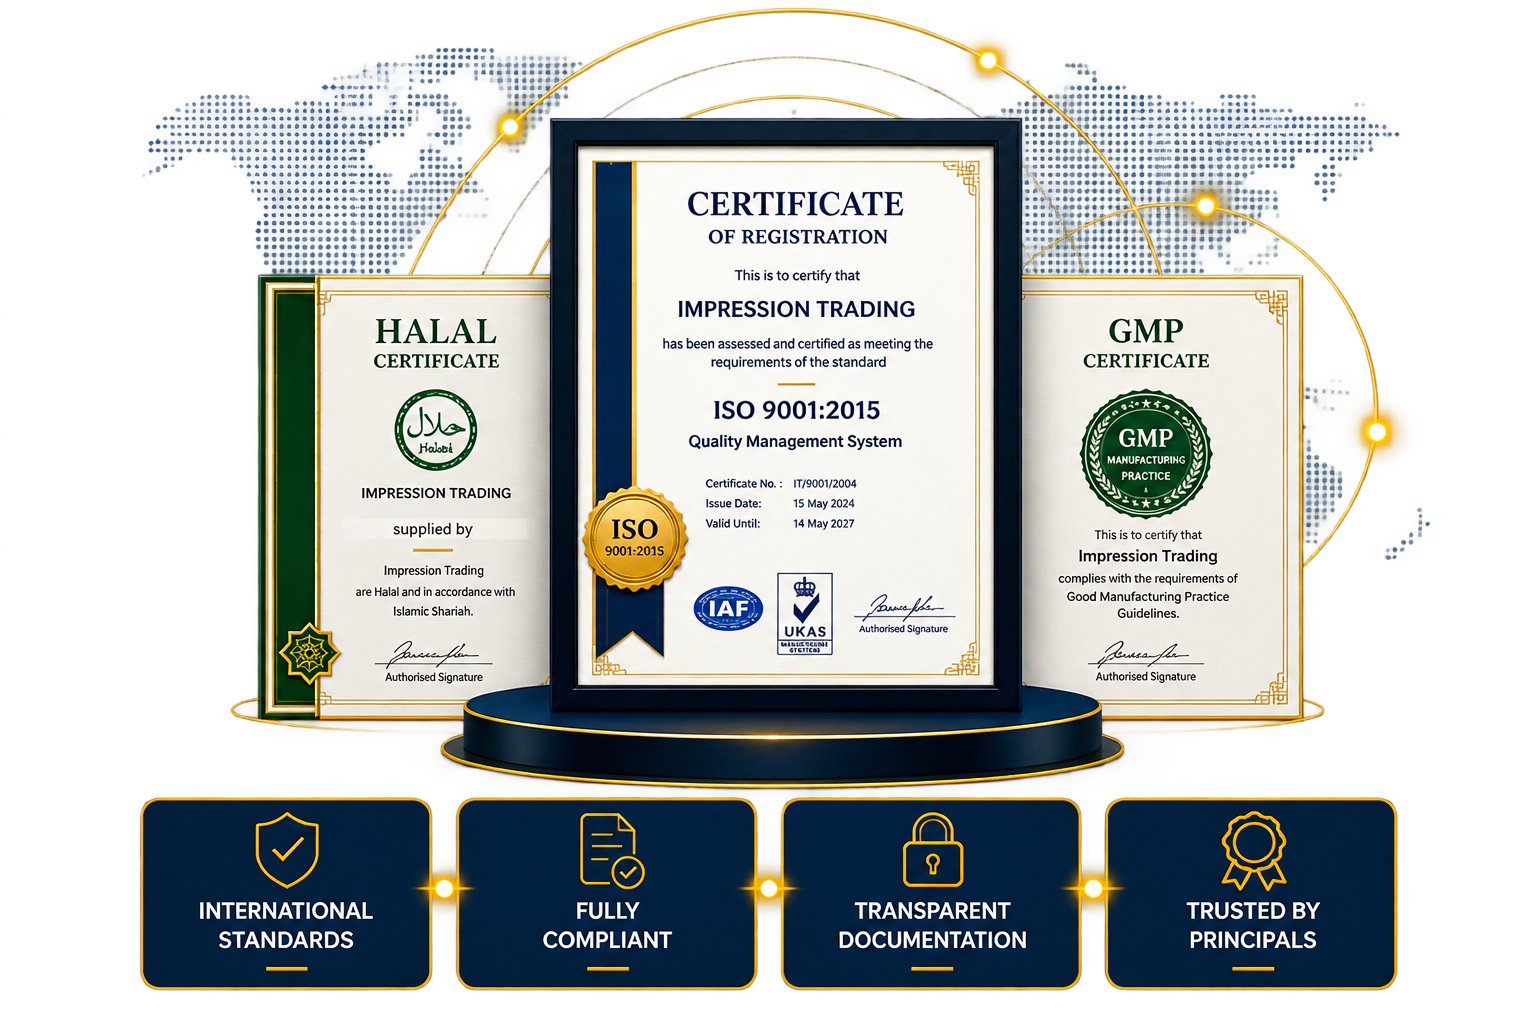The height and width of the screenshot is (1024, 1536).
Task: Open the framed ISO Certificate of Registration
Action: click(x=786, y=415)
